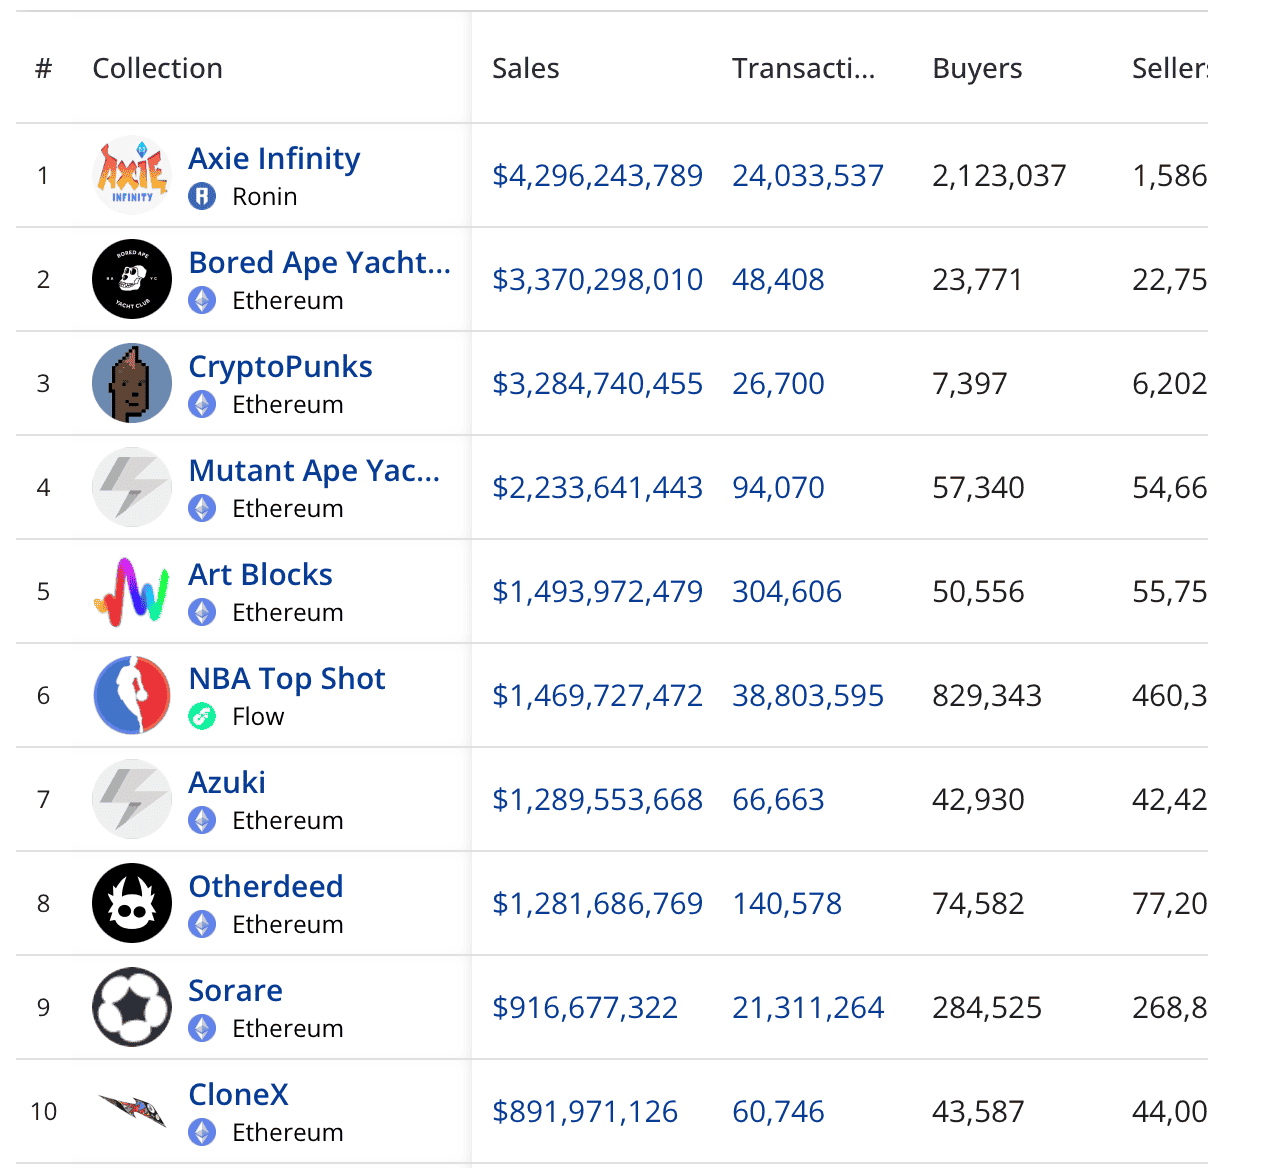The image size is (1278, 1168).
Task: Open the Sorare collection name link
Action: point(235,991)
